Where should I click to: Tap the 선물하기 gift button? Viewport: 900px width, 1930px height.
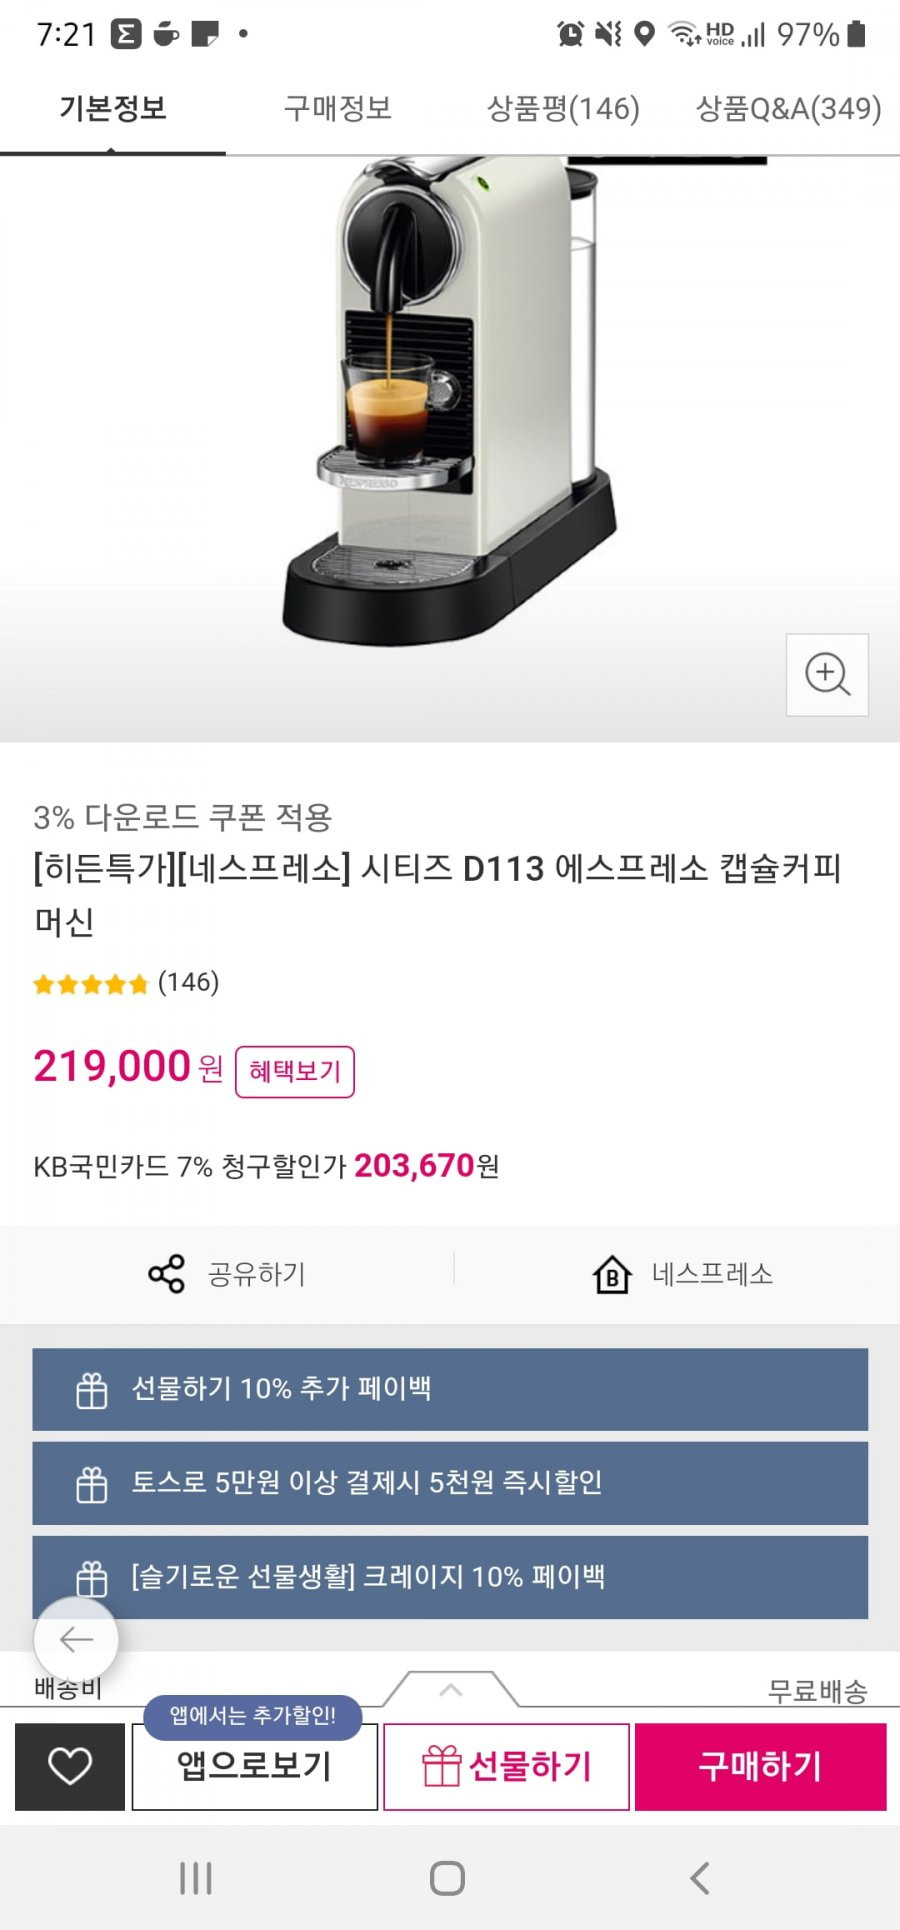pyautogui.click(x=507, y=1766)
